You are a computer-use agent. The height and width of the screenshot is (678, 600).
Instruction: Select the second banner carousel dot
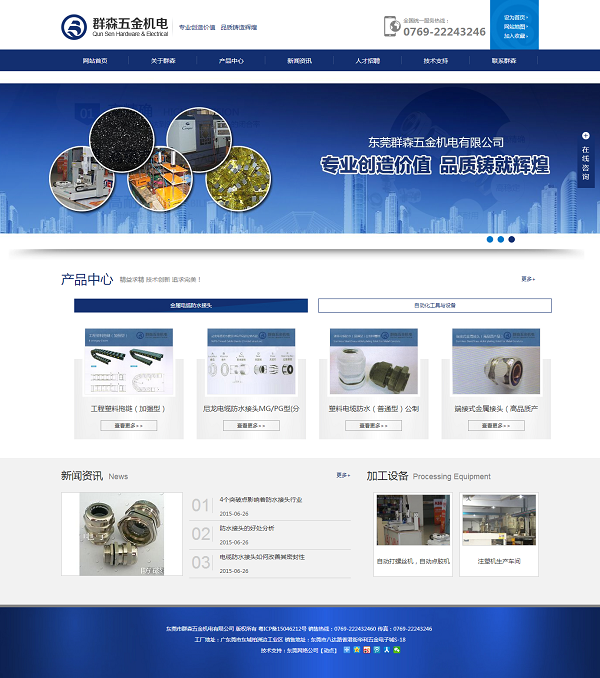(x=501, y=239)
